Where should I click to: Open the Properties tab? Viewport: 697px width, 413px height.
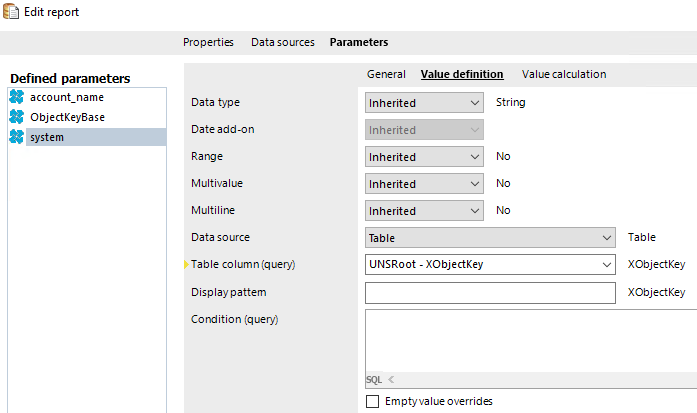[x=208, y=42]
